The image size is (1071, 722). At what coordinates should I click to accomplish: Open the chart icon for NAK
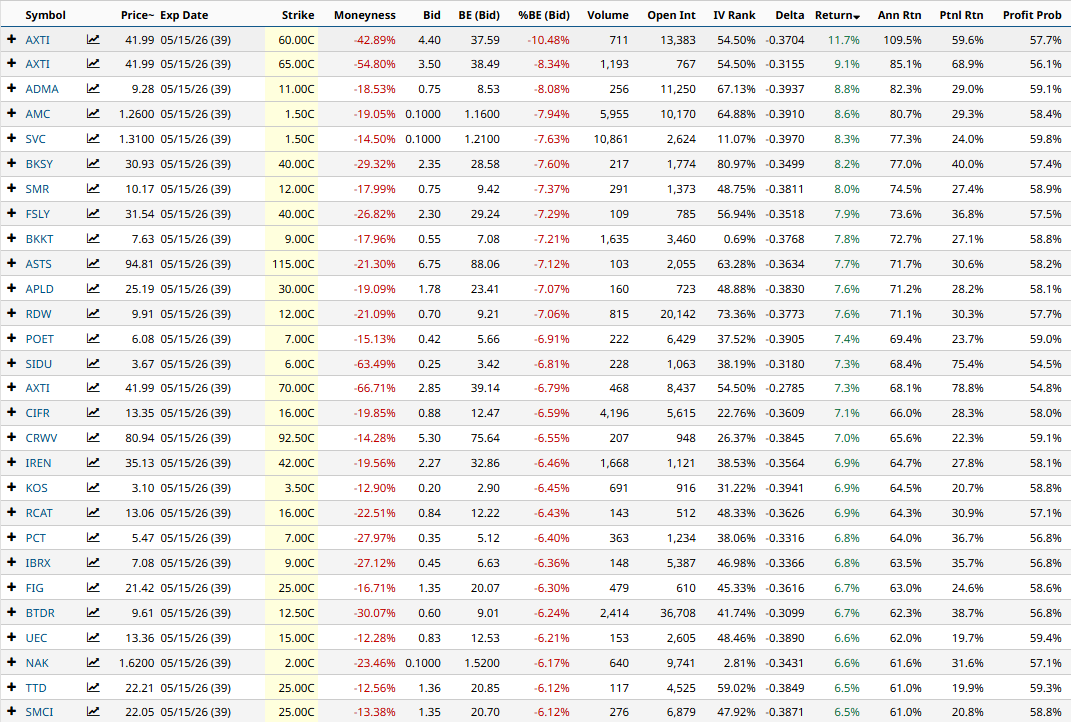point(93,663)
